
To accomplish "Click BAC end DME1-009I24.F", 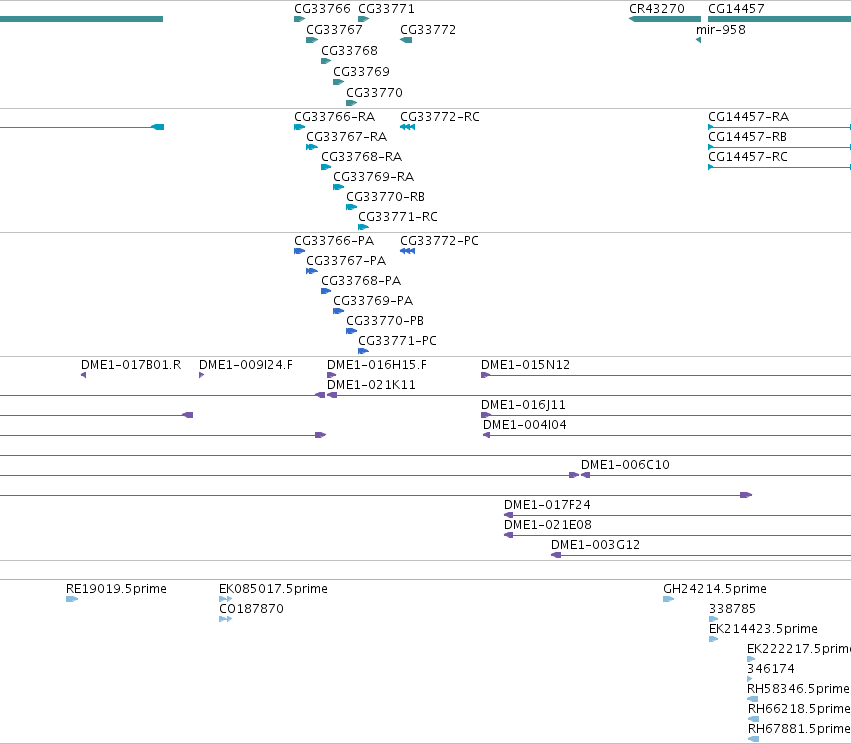I will [x=246, y=365].
